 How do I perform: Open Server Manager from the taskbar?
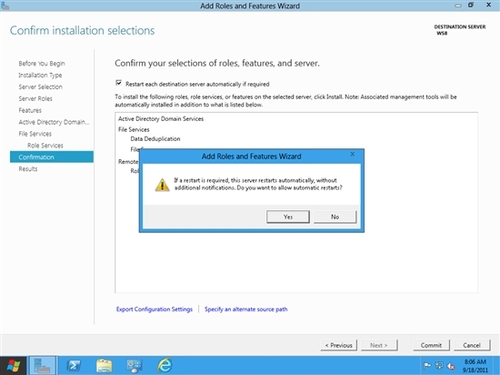coord(43,366)
